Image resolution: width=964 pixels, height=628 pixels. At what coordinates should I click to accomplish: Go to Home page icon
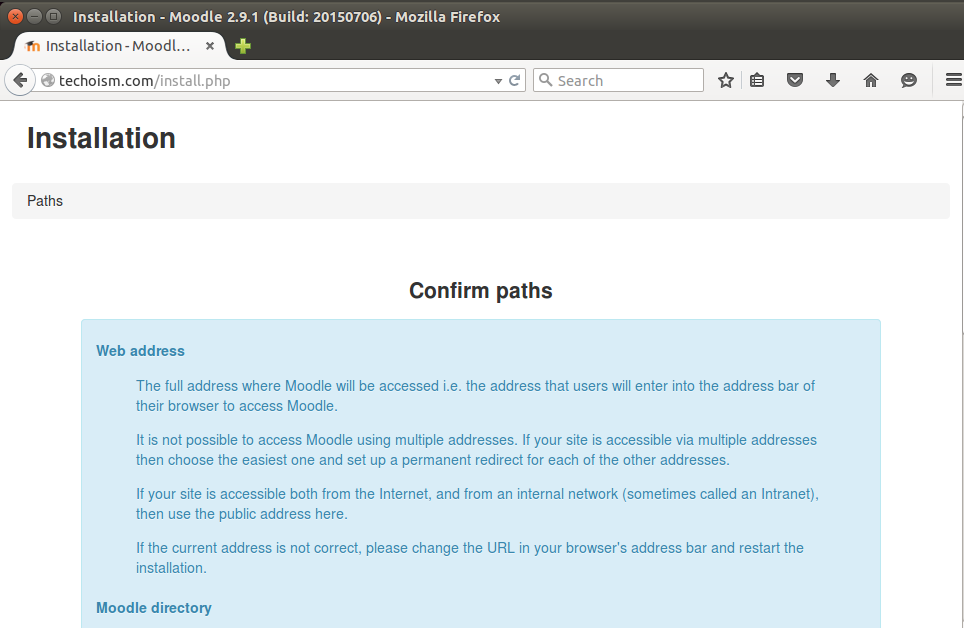coord(871,80)
